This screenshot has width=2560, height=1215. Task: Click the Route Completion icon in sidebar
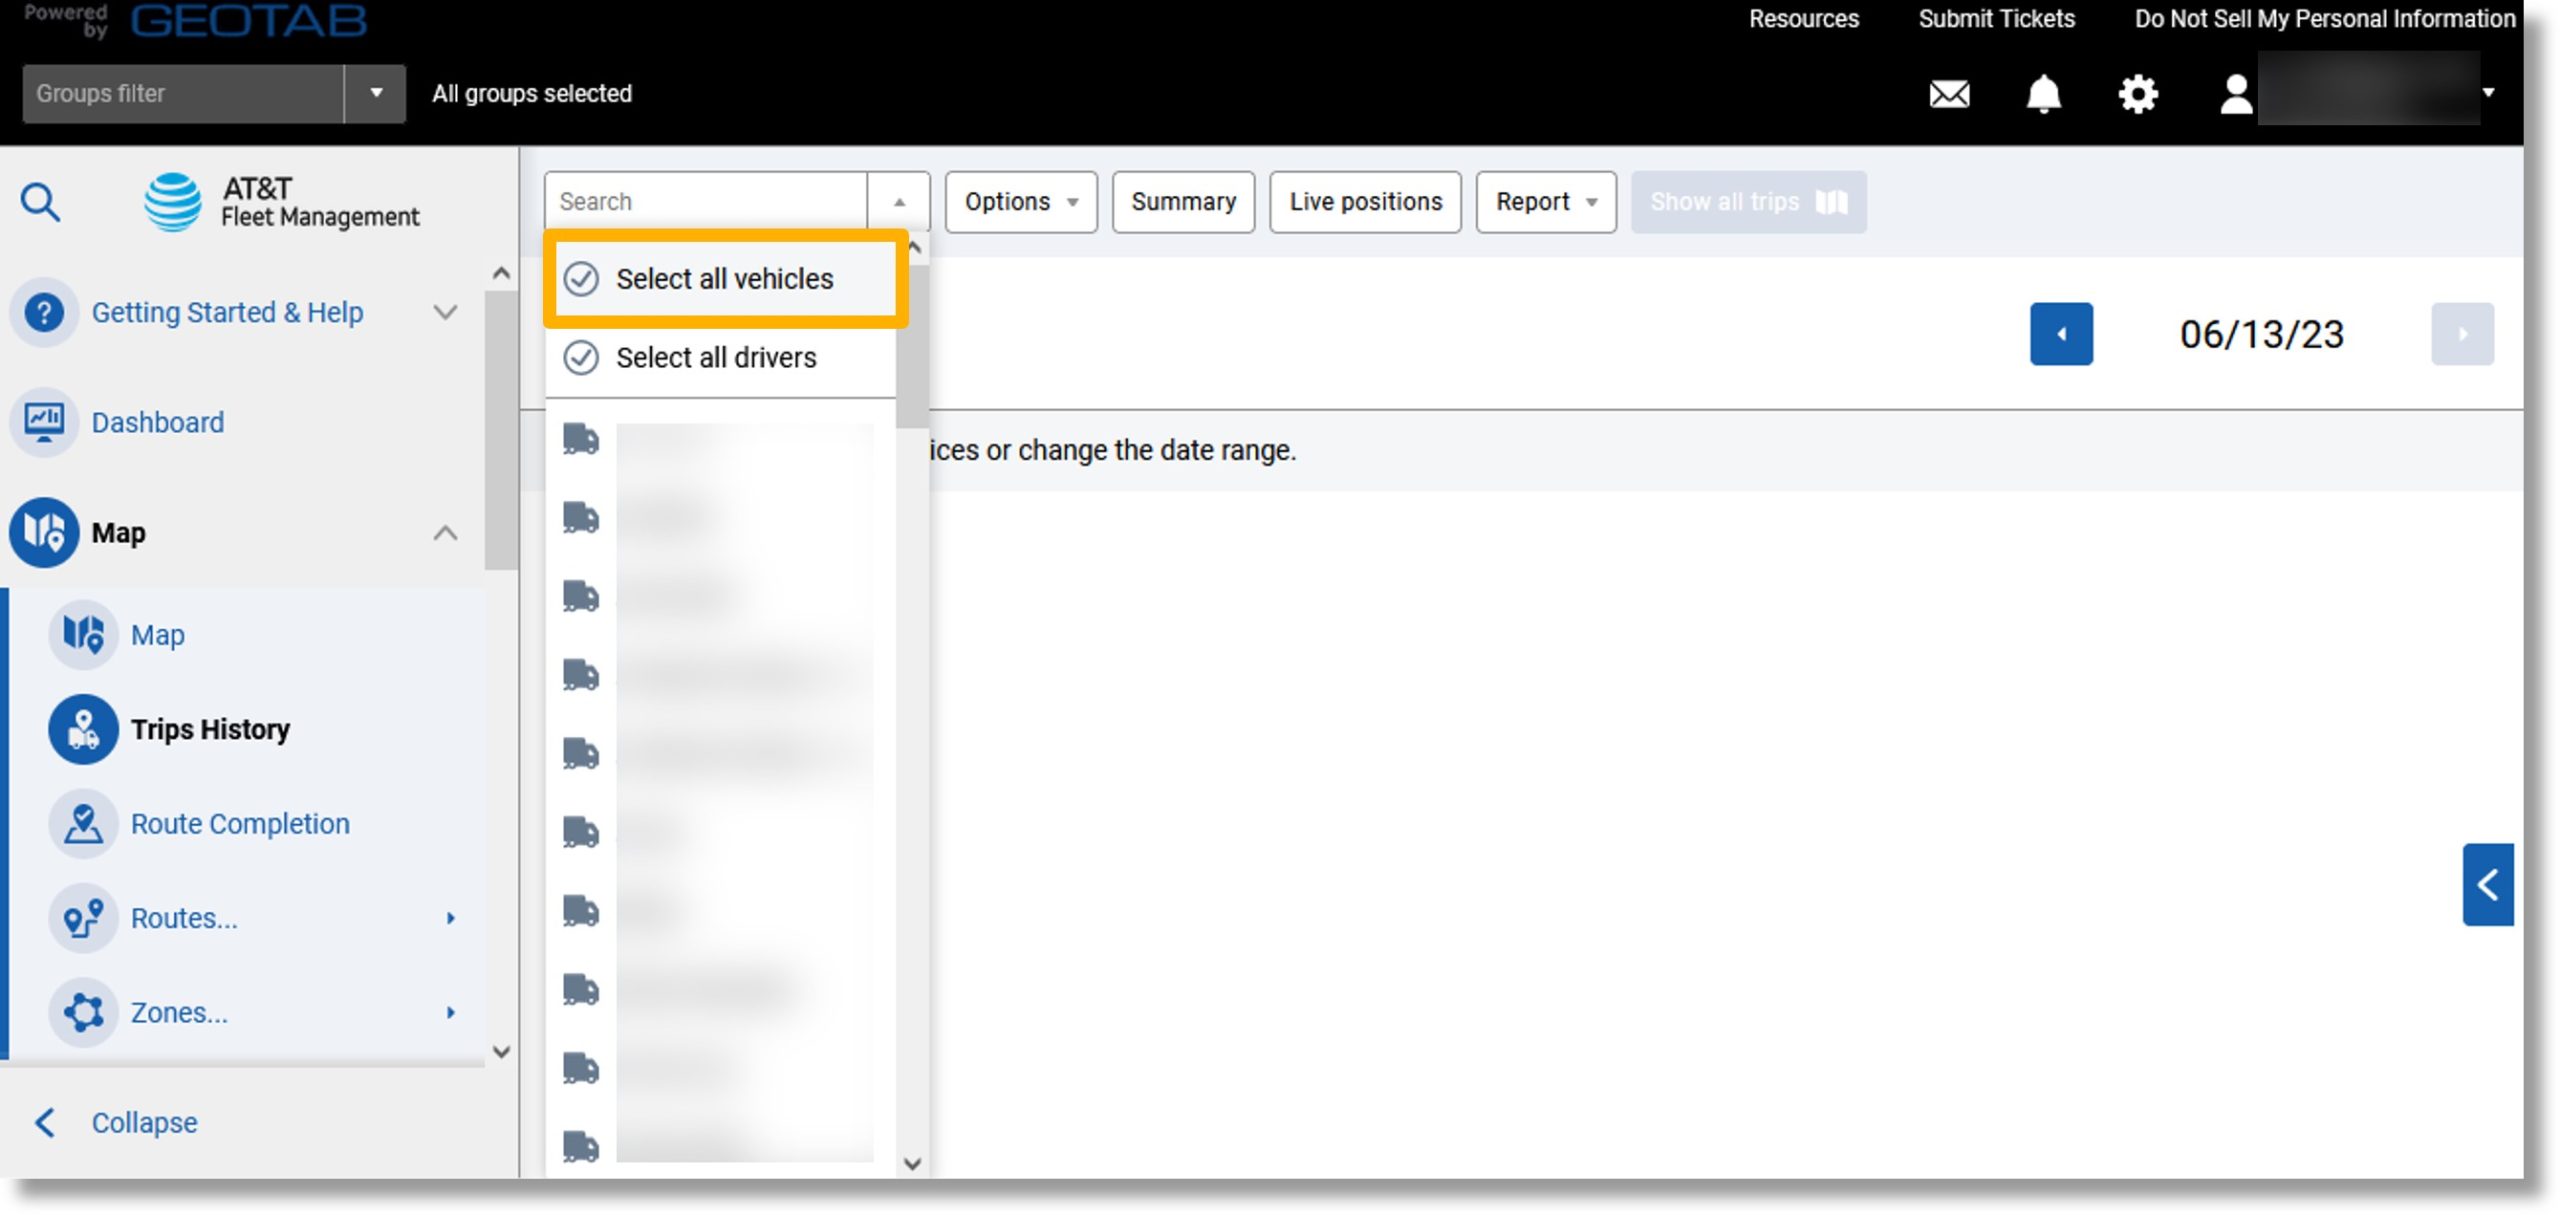82,823
